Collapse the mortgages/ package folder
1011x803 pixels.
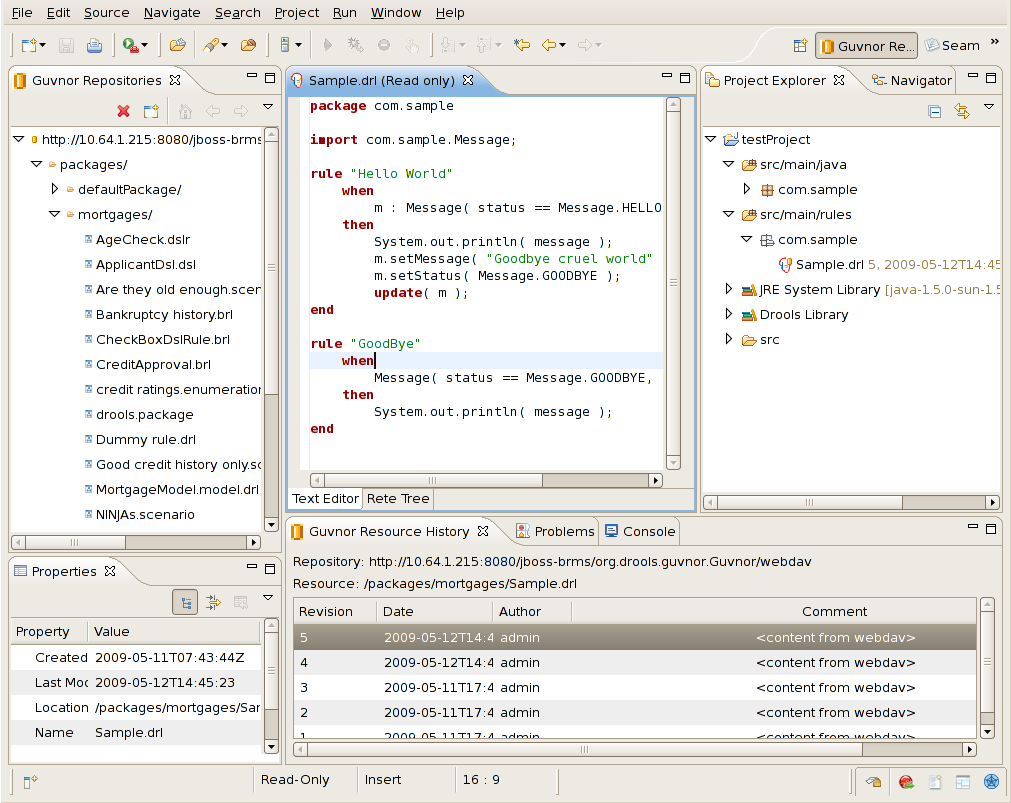55,214
